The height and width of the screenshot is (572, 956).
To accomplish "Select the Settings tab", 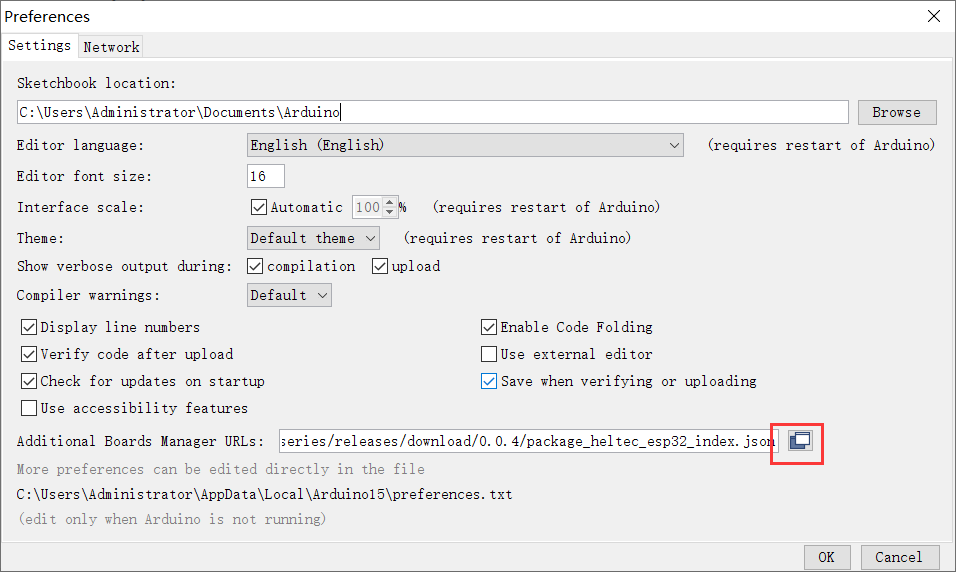I will point(40,46).
